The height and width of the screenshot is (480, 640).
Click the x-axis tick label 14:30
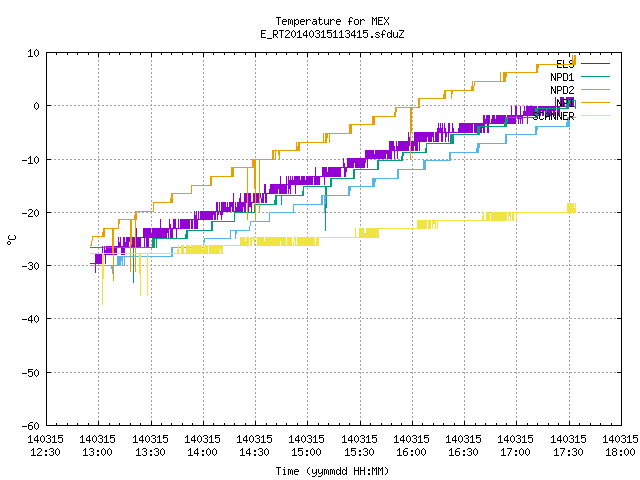tap(254, 452)
